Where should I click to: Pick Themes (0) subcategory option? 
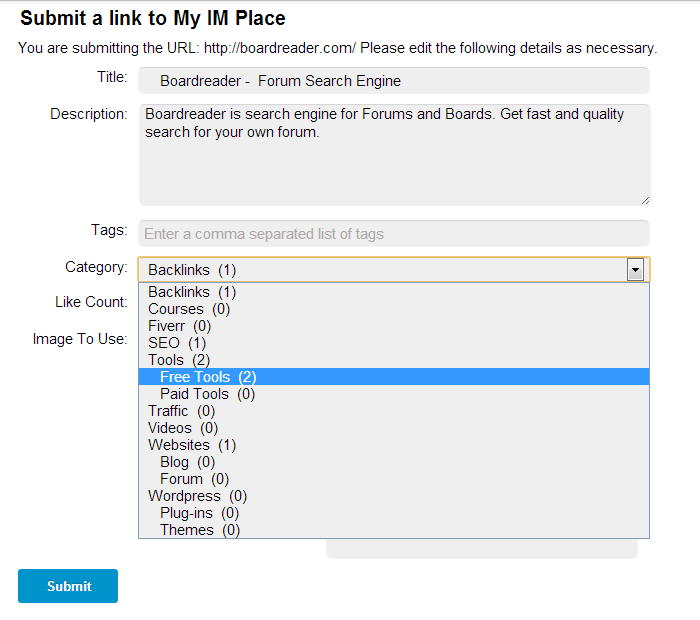394,529
